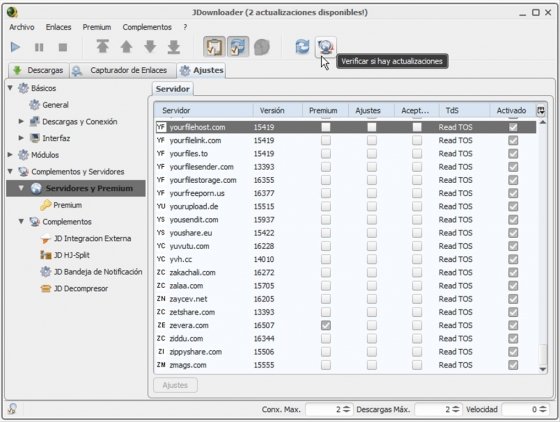Expand Descargas y Conexión node
The width and height of the screenshot is (560, 422).
(x=21, y=121)
